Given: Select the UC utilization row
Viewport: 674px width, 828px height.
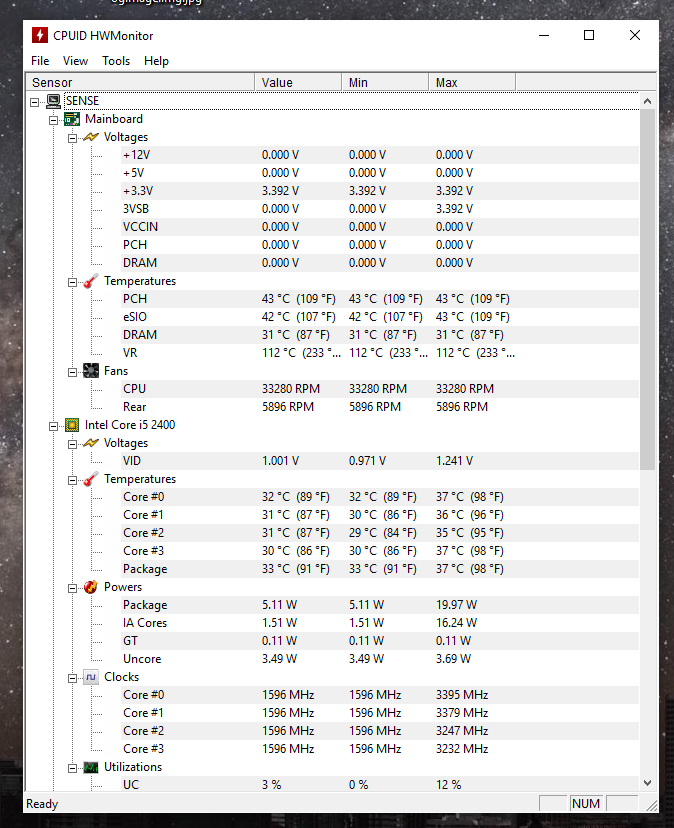Looking at the screenshot, I should (x=379, y=785).
